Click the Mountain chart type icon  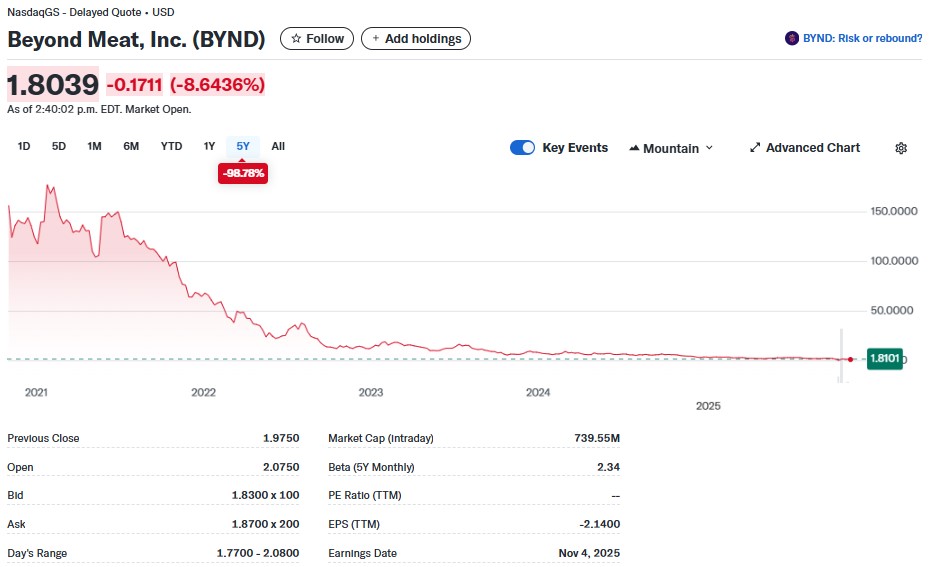[x=634, y=148]
